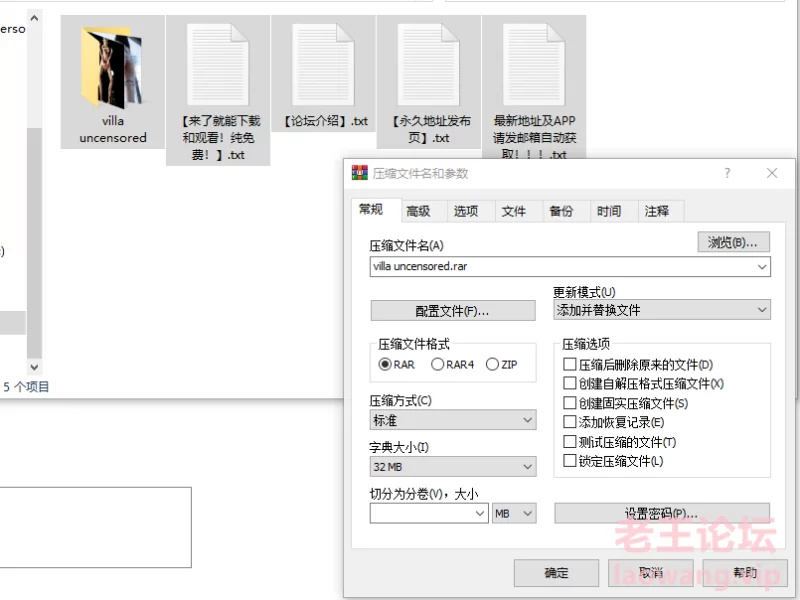Enable 添加恢复记录 checkbox
The image size is (800, 600).
pyautogui.click(x=569, y=422)
